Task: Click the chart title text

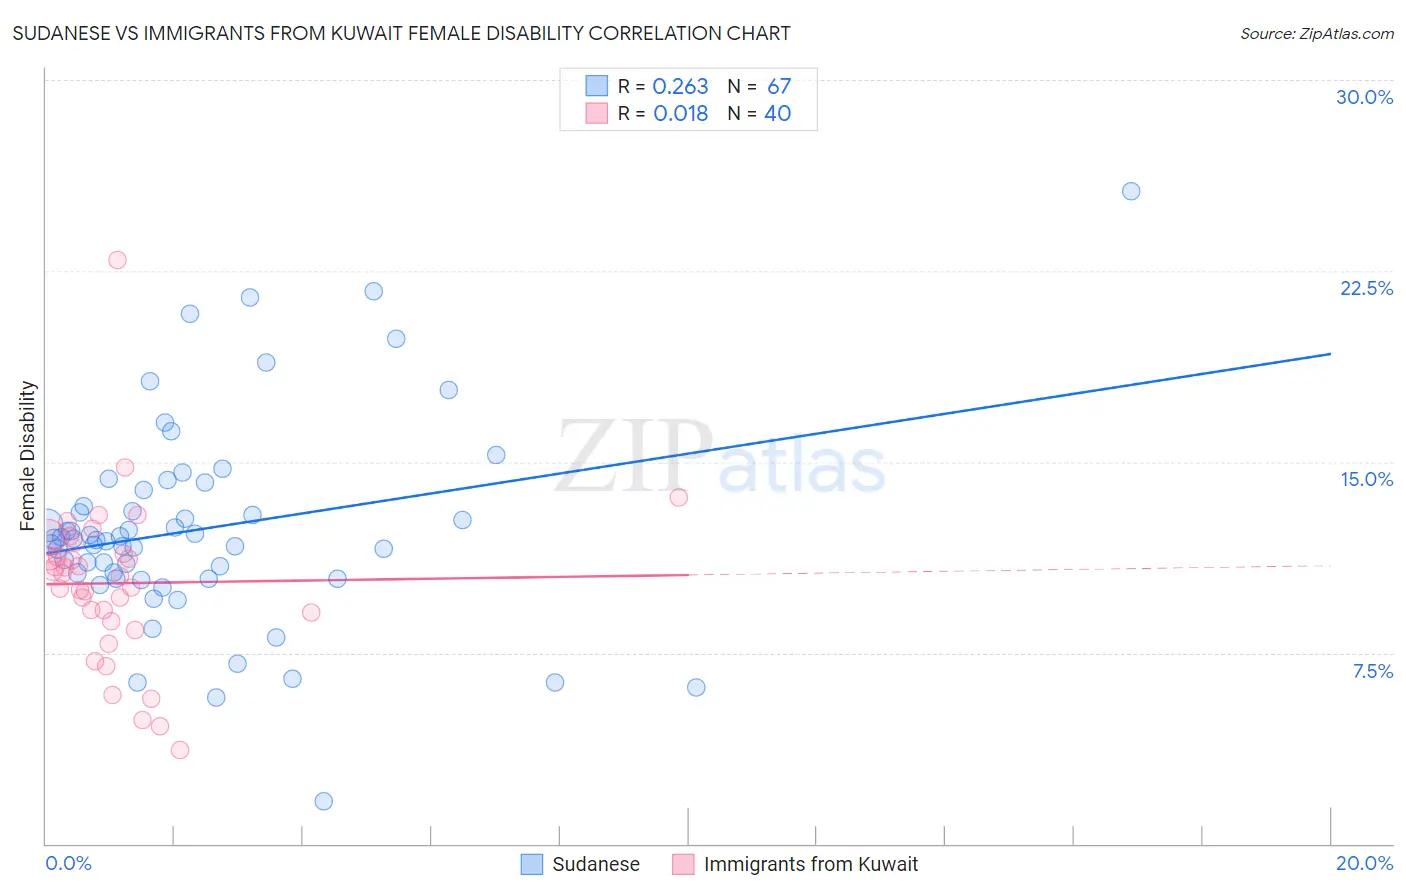Action: coord(401,33)
